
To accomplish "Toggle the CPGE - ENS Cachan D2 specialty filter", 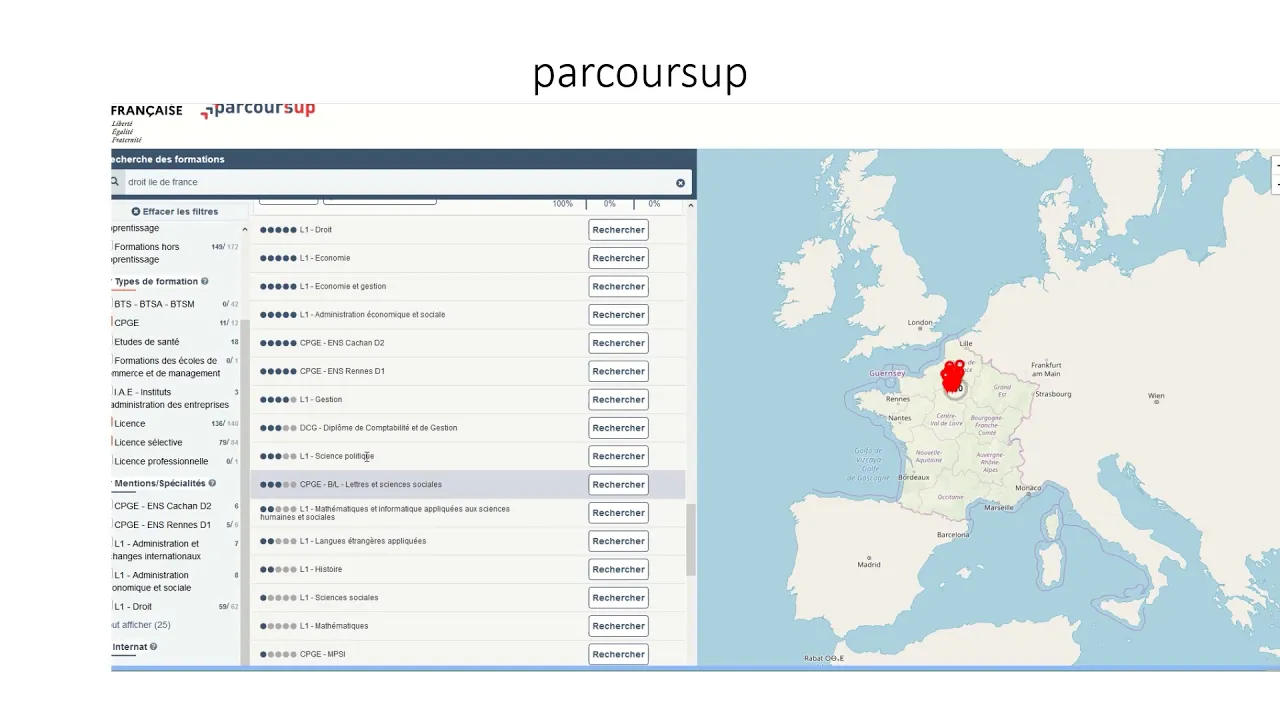I will point(162,506).
